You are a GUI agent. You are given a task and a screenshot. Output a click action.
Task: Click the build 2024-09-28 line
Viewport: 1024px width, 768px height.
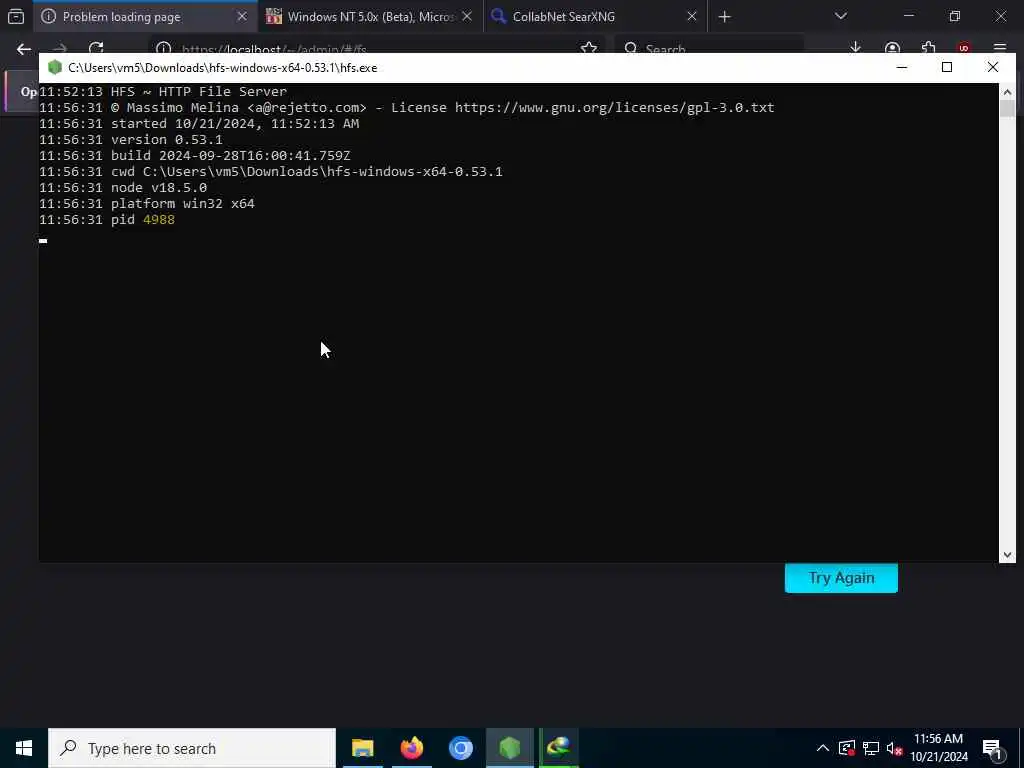pos(231,155)
